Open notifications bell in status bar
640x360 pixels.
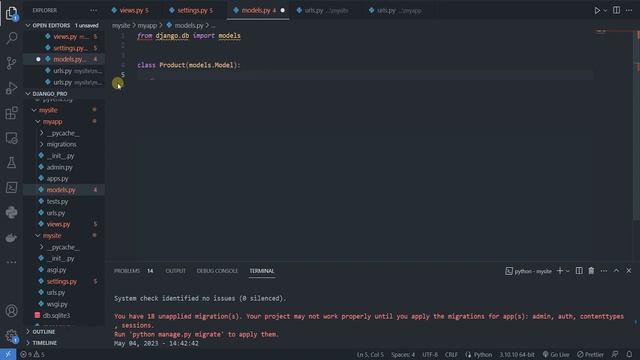pos(629,354)
